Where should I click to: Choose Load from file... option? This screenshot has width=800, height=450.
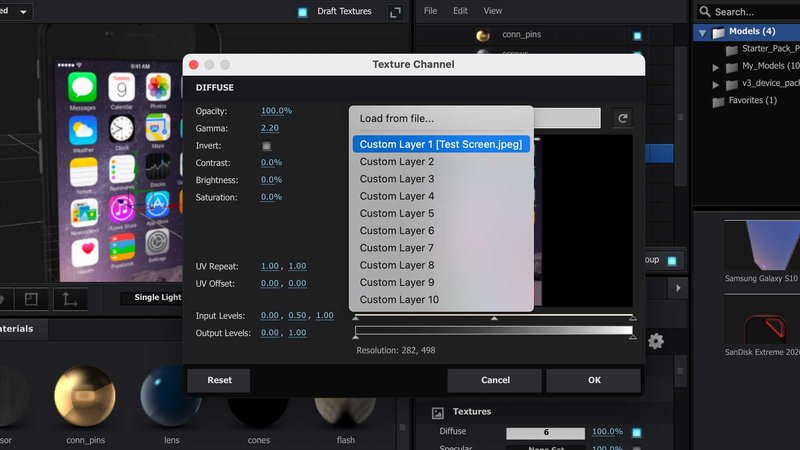tap(396, 118)
